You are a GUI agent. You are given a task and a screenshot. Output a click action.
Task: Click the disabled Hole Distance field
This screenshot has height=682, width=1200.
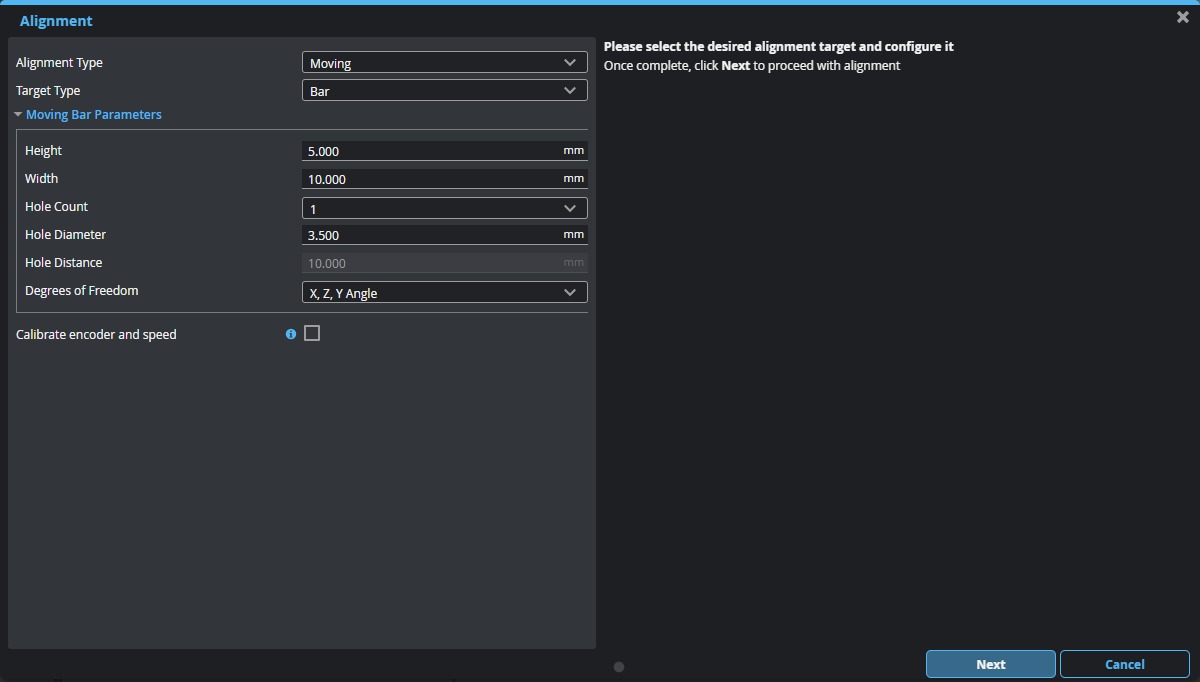430,263
